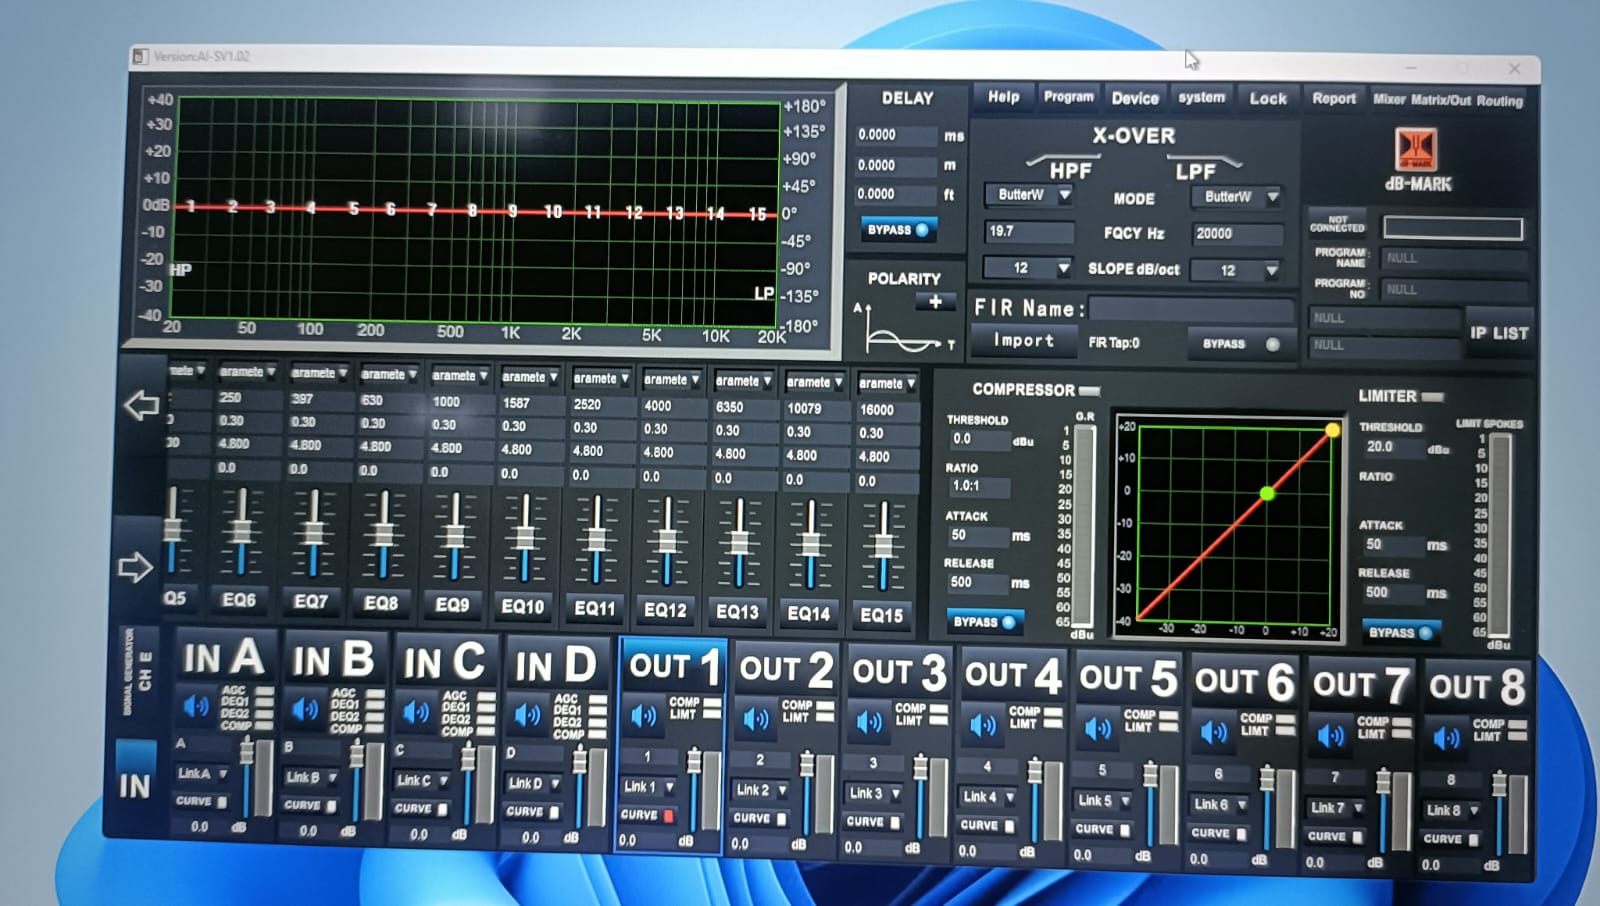Toggle the LIMITER BYPASS switch
Viewport: 1600px width, 906px height.
coord(1400,632)
